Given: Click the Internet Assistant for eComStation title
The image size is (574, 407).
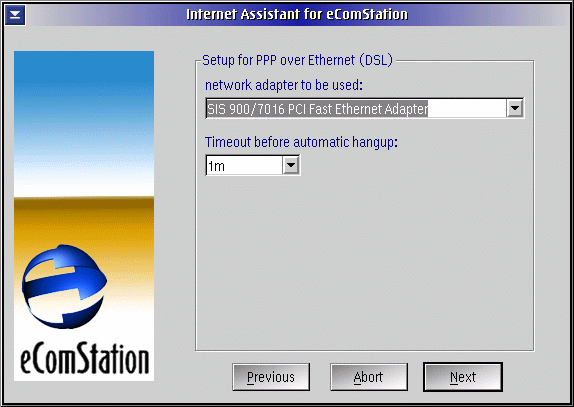Looking at the screenshot, I should (297, 15).
